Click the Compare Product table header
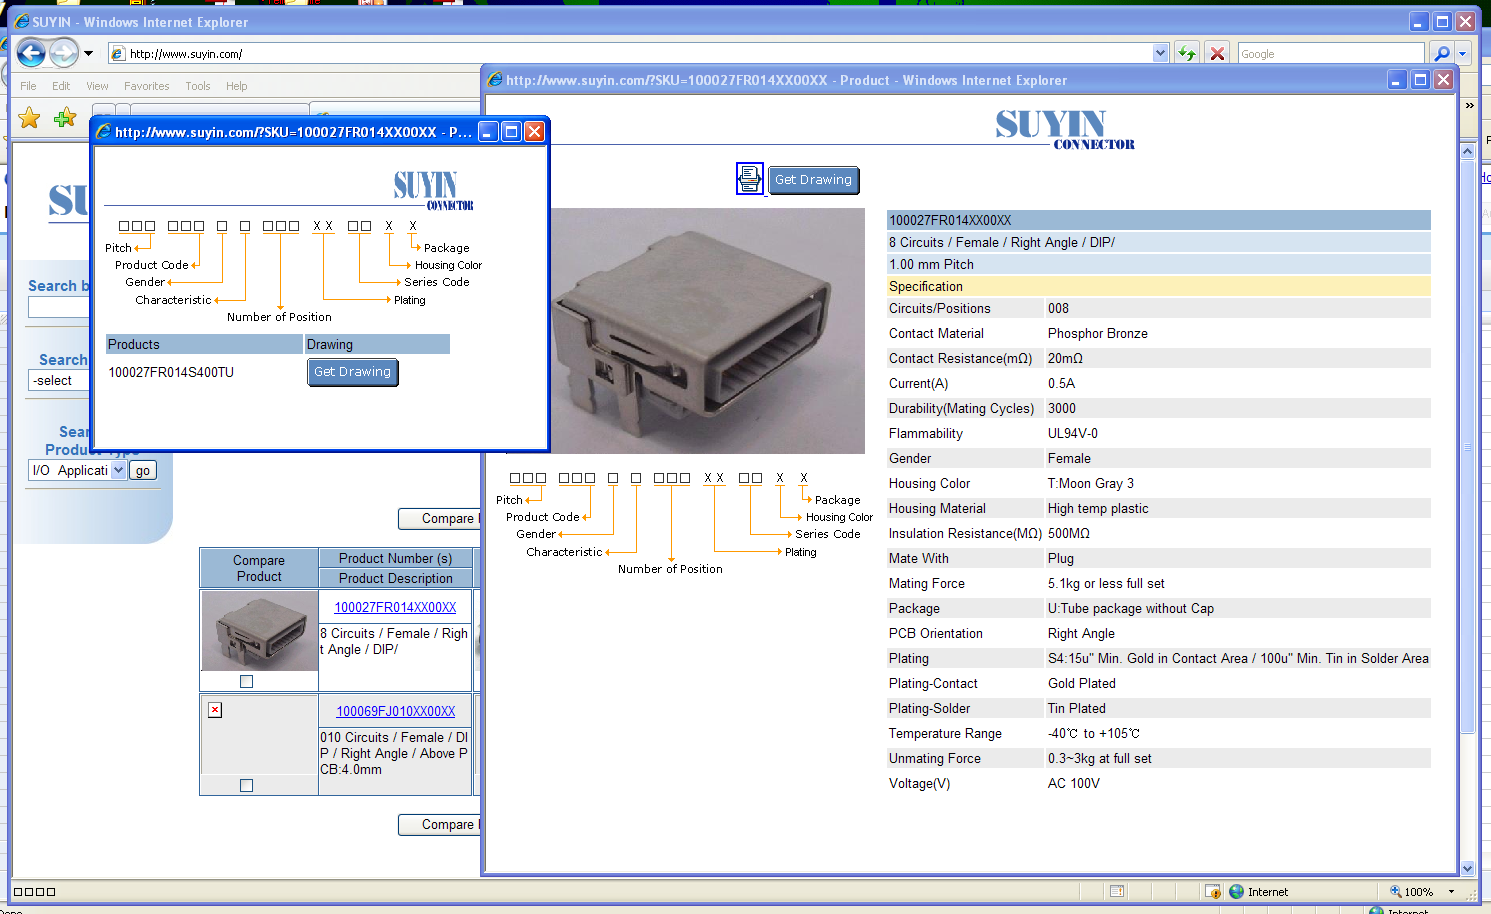1491x914 pixels. coord(259,568)
